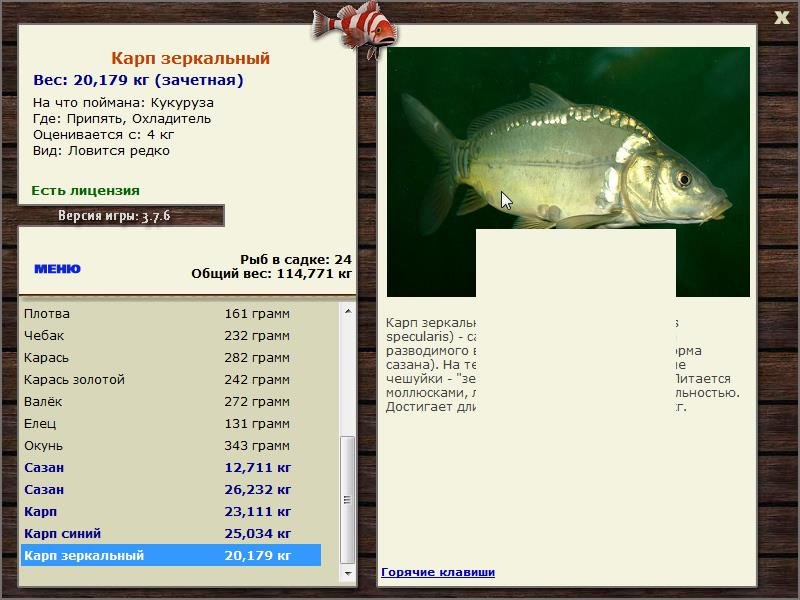Click the fish list scrollbar thumb
The width and height of the screenshot is (800, 600).
[x=348, y=499]
